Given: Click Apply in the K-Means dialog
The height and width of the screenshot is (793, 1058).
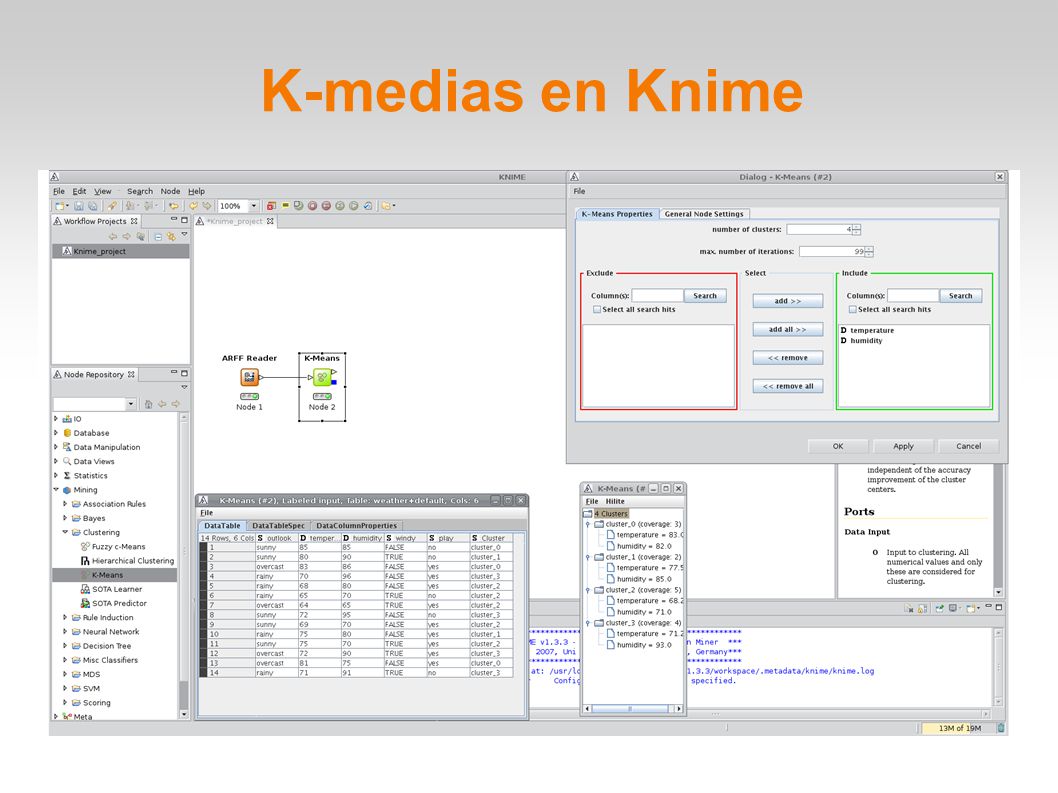Looking at the screenshot, I should click(x=903, y=446).
